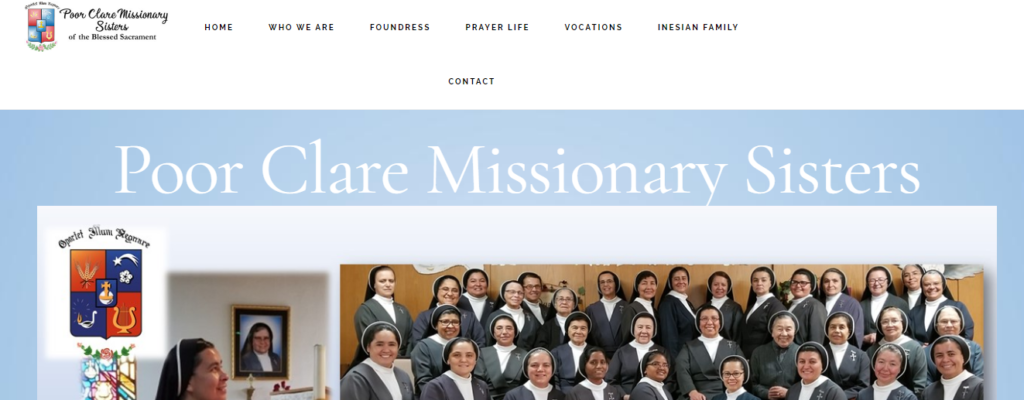This screenshot has width=1024, height=400.
Task: Open the Who We Are page
Action: click(x=301, y=27)
